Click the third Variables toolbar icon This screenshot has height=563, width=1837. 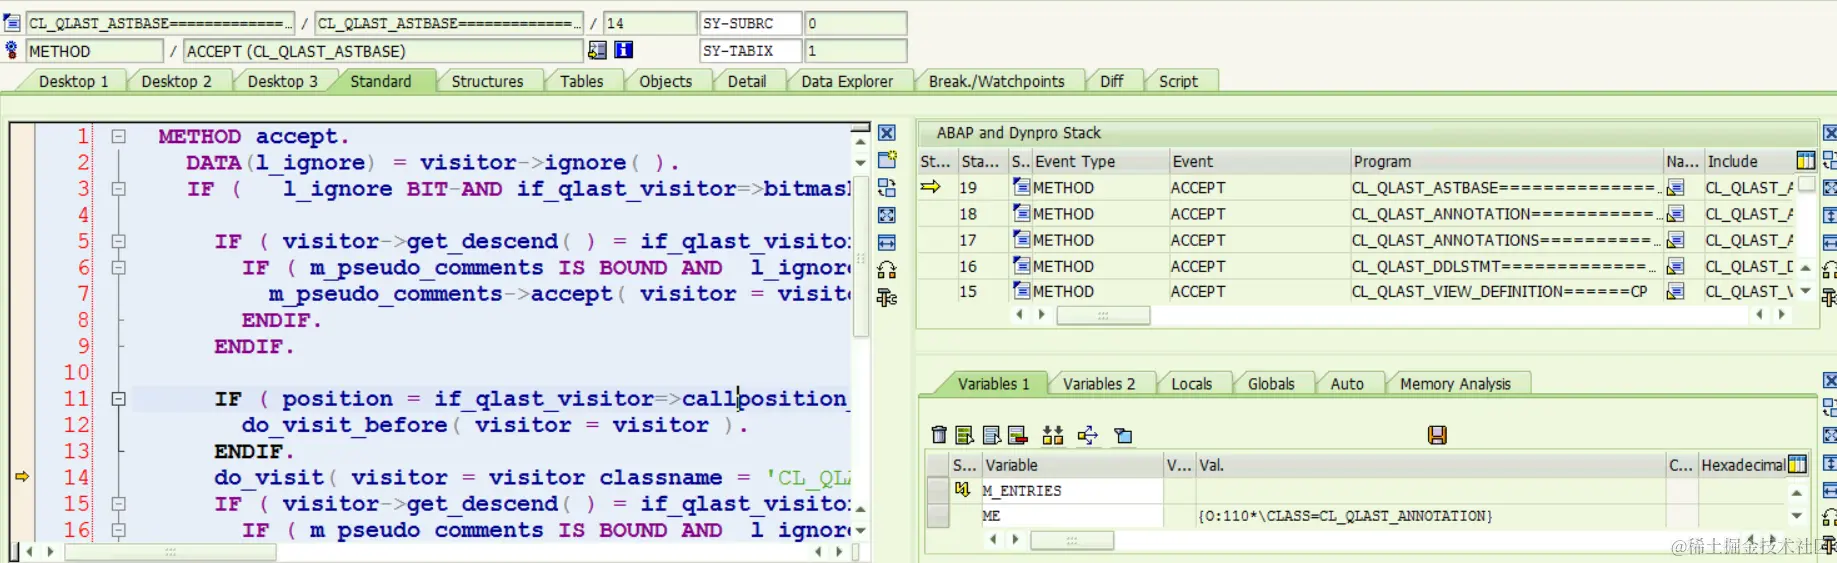coord(991,435)
